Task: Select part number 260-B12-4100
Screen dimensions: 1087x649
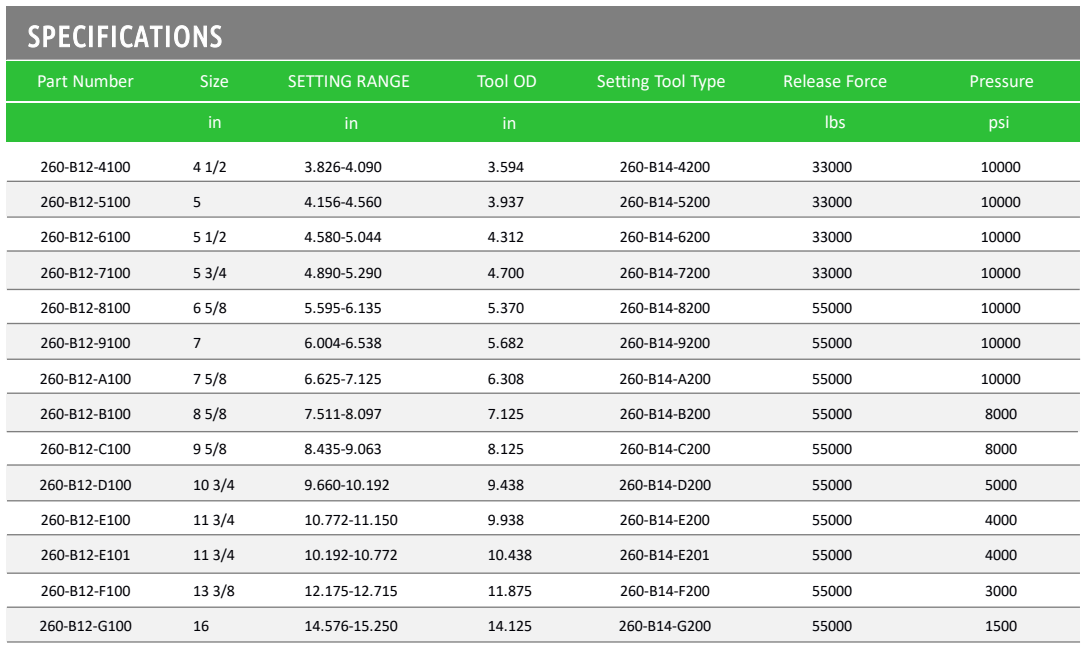Action: coord(85,167)
